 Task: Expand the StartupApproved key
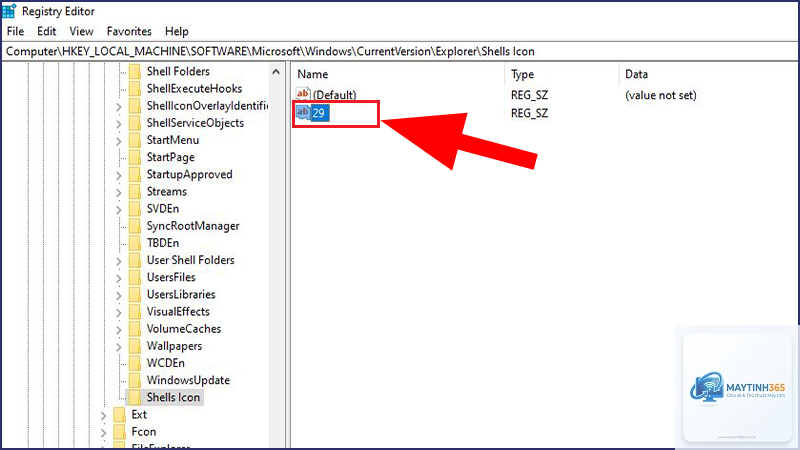click(118, 176)
